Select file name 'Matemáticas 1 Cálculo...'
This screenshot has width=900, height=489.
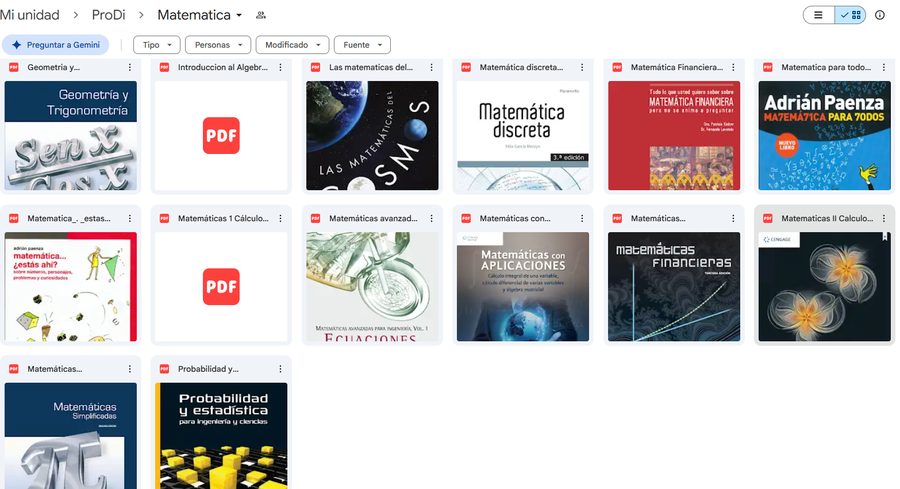pos(223,218)
